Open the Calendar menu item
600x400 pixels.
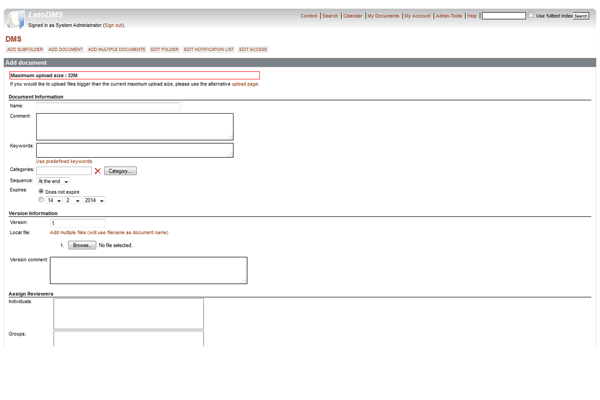[x=352, y=16]
